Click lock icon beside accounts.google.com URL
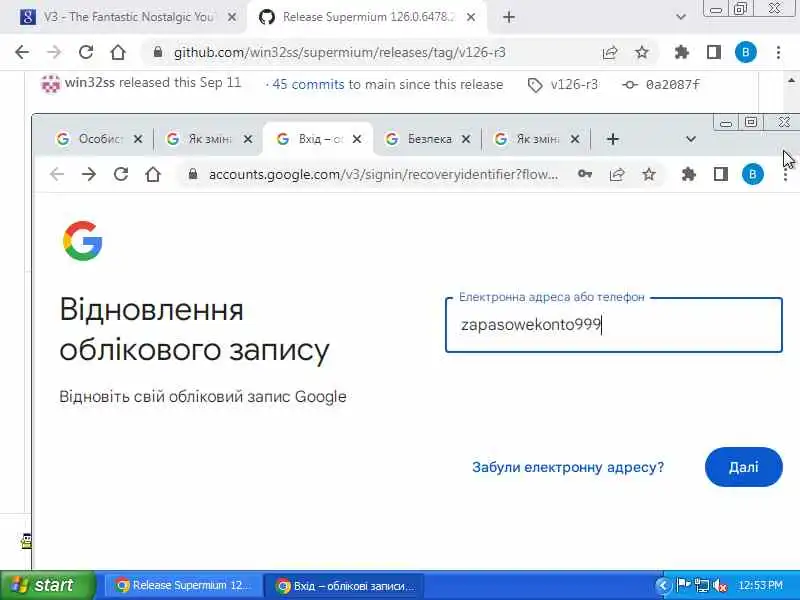This screenshot has height=600, width=800. [x=192, y=174]
